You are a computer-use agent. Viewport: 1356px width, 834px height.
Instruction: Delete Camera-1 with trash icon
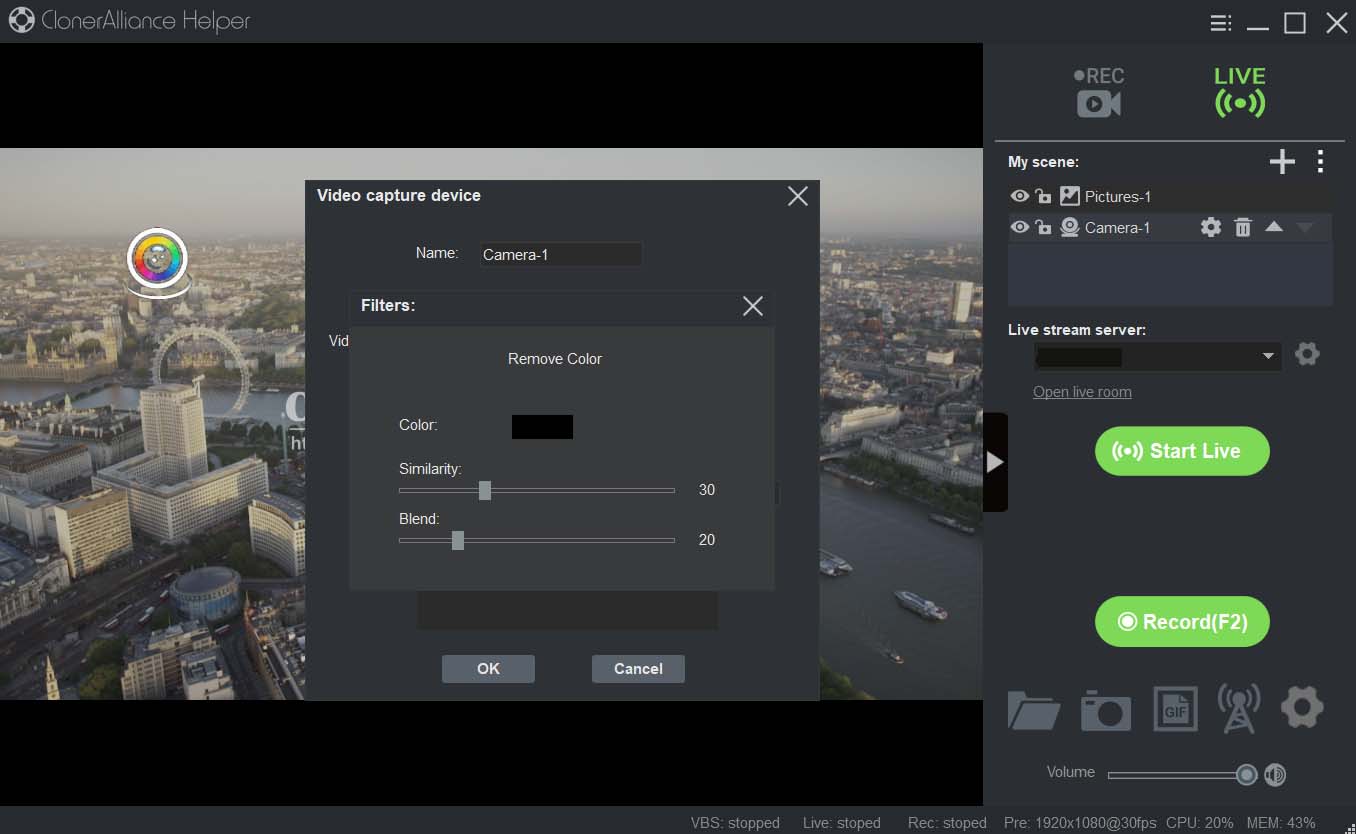pyautogui.click(x=1242, y=227)
